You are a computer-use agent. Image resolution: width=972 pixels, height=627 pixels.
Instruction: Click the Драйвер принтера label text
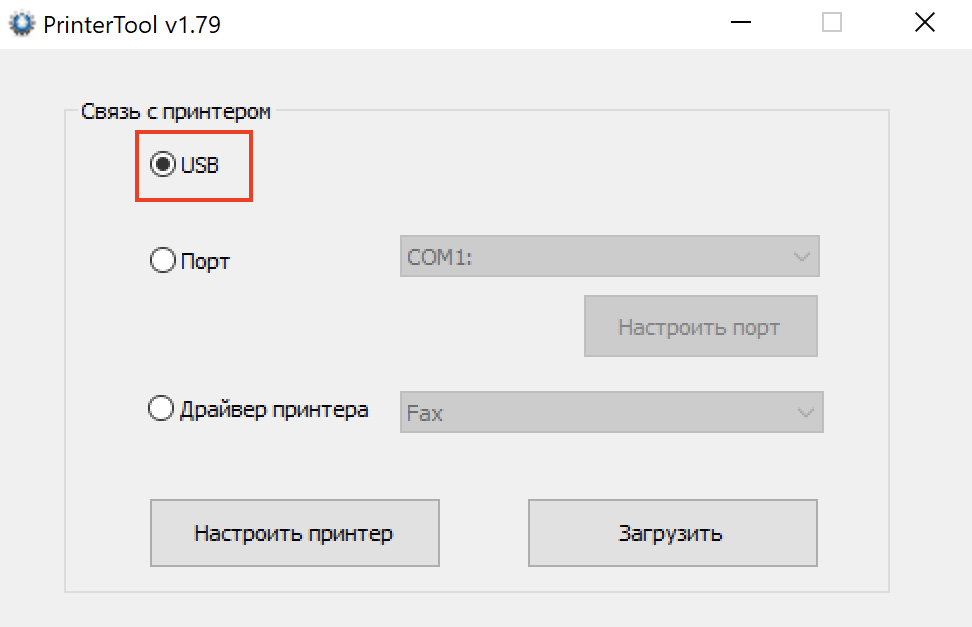point(274,410)
